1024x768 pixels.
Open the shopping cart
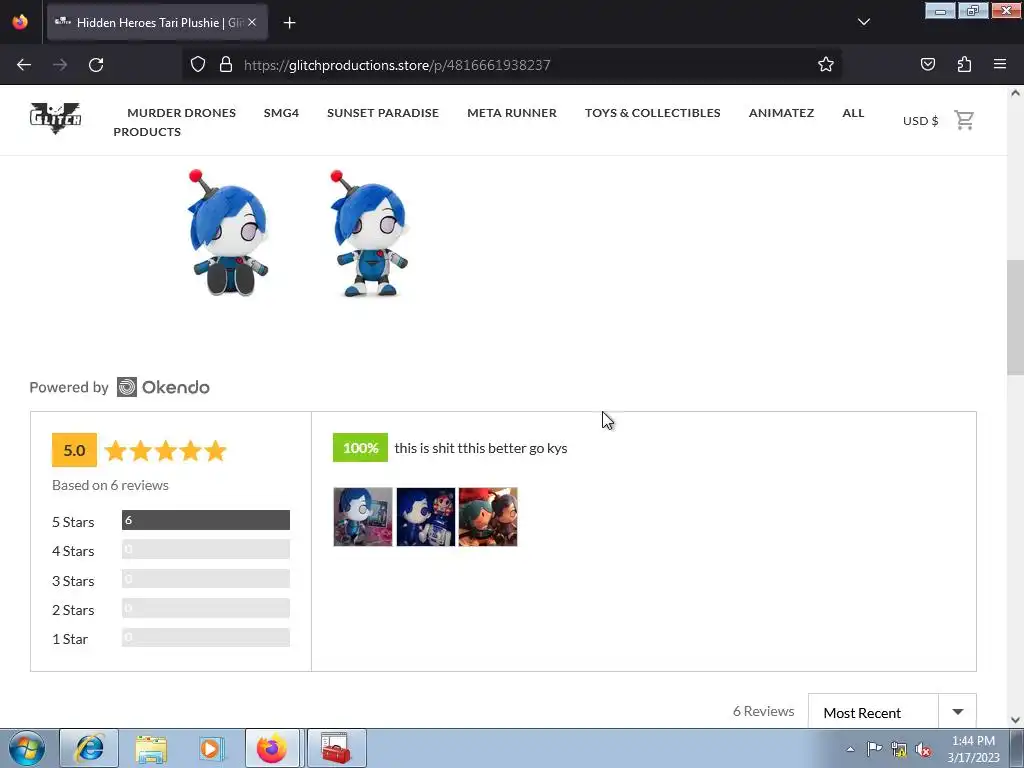coord(964,120)
